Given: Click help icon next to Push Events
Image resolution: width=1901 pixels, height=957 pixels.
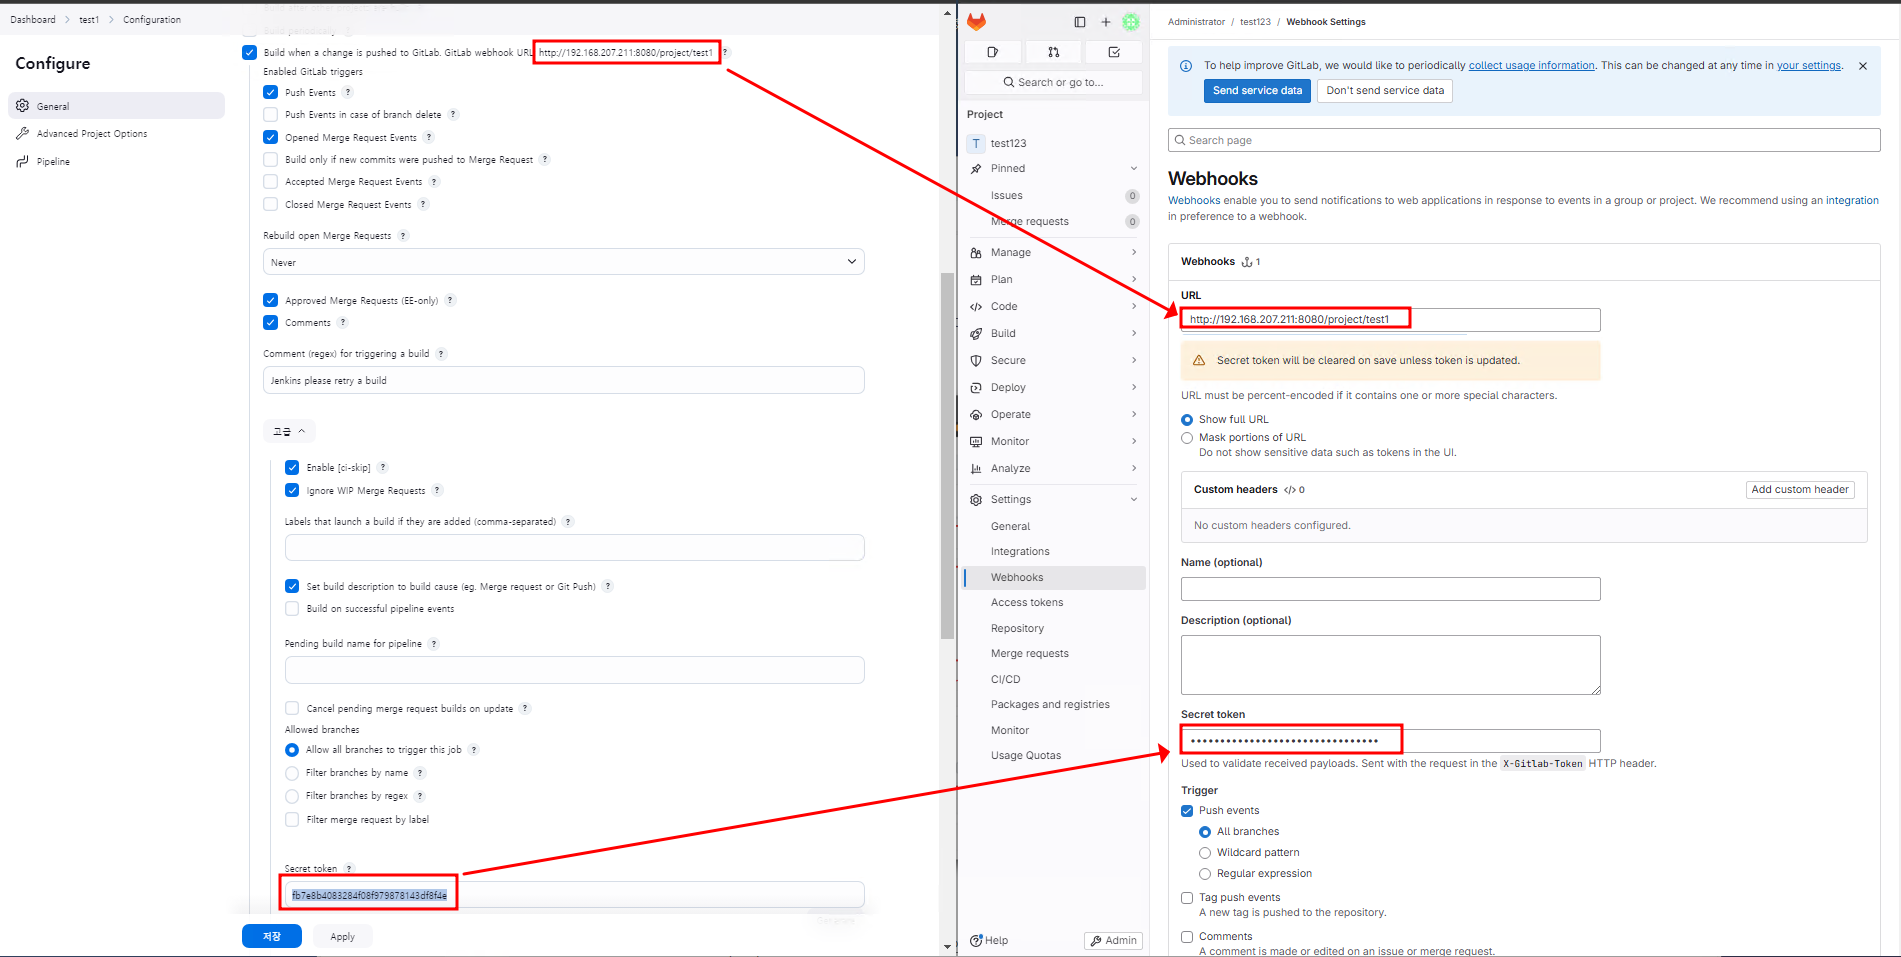Looking at the screenshot, I should coord(348,92).
